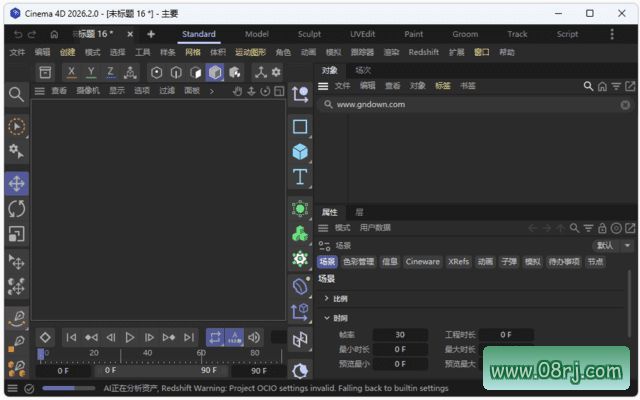This screenshot has height=400, width=640.
Task: Go to the start of animation
Action: click(x=71, y=338)
